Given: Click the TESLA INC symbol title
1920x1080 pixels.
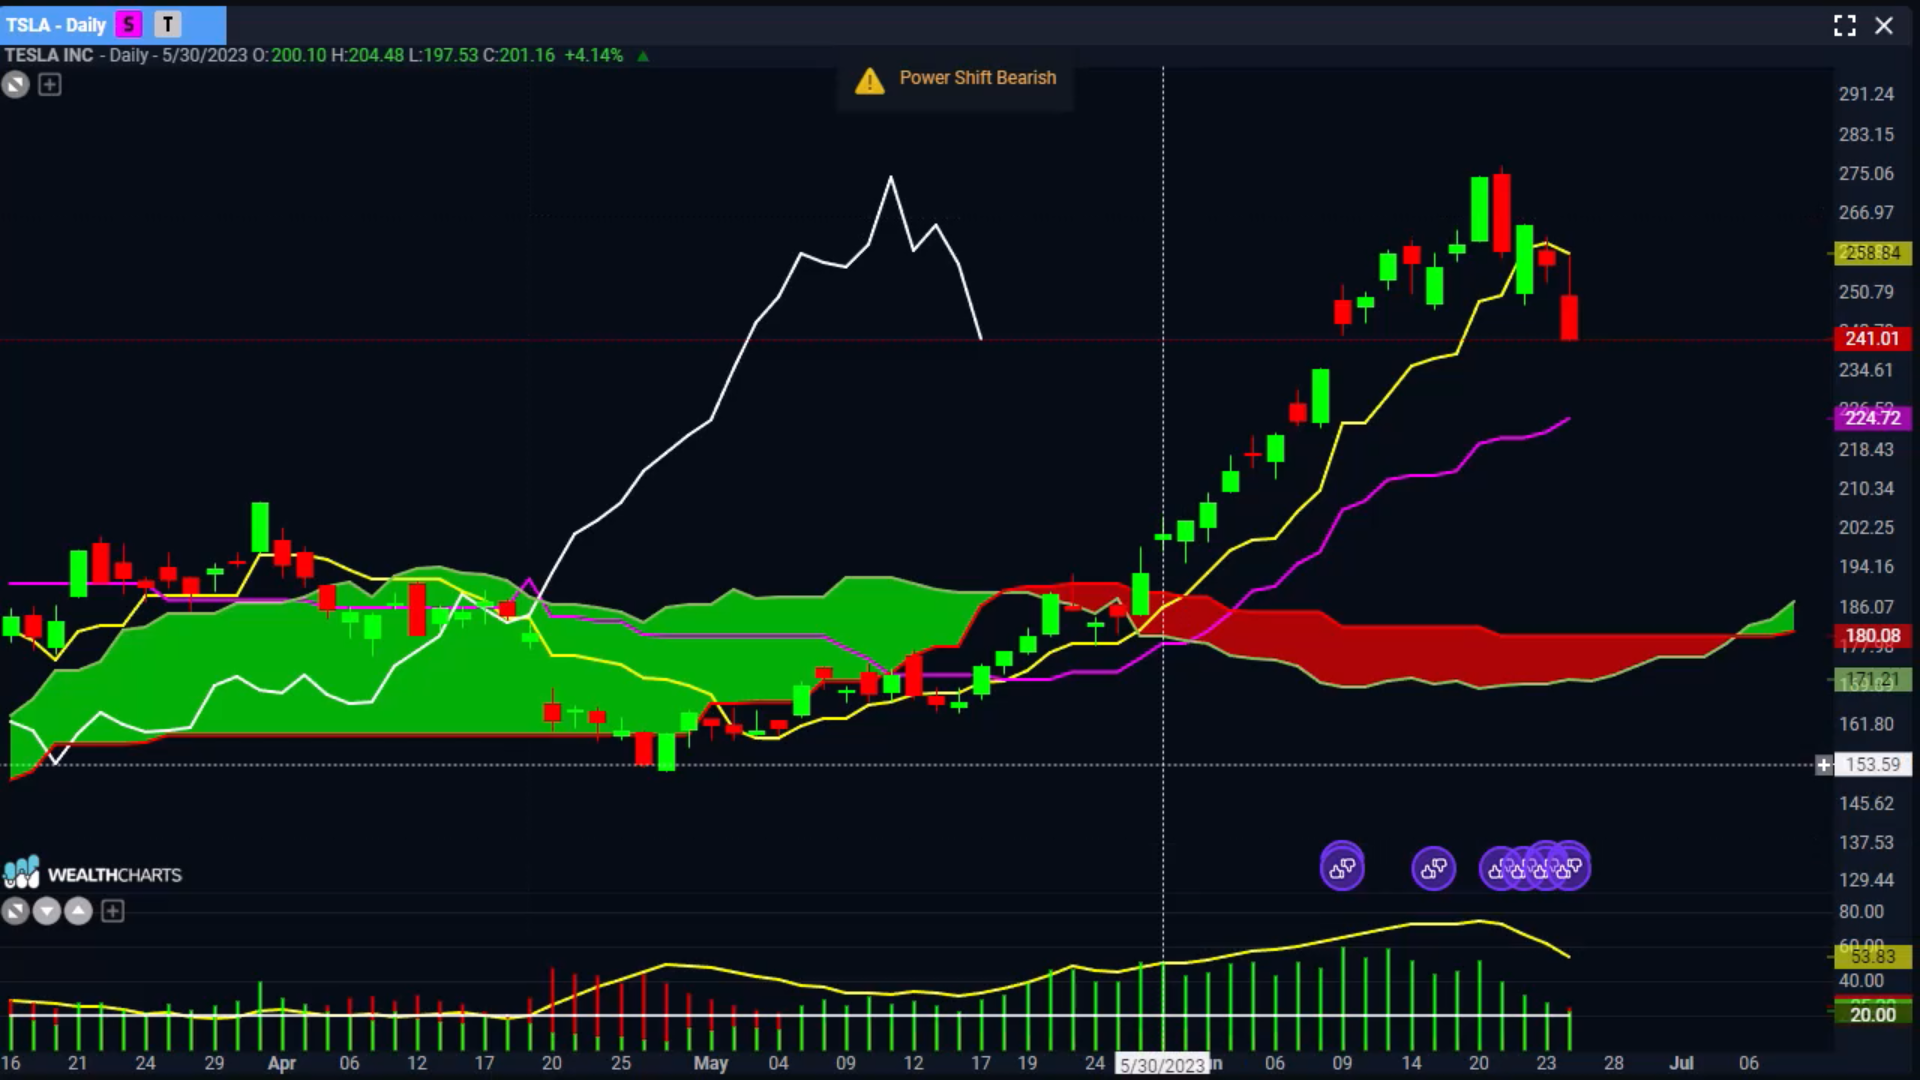Looking at the screenshot, I should click(49, 55).
